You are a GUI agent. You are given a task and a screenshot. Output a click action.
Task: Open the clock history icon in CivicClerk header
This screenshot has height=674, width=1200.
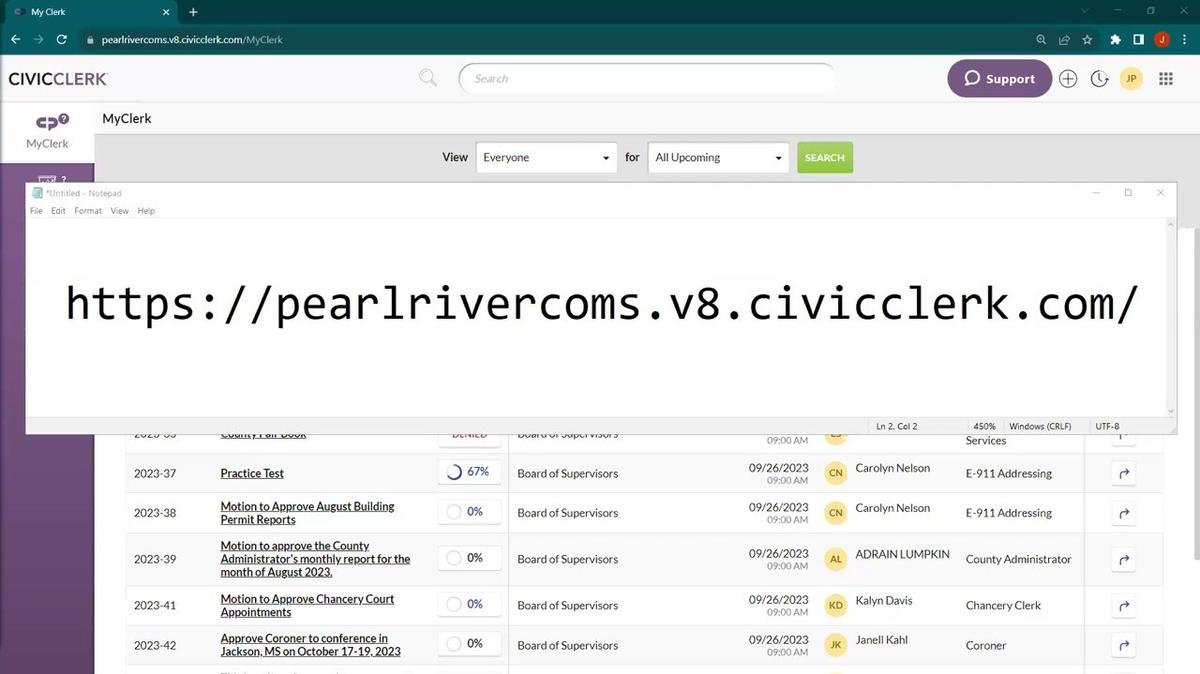click(x=1099, y=79)
